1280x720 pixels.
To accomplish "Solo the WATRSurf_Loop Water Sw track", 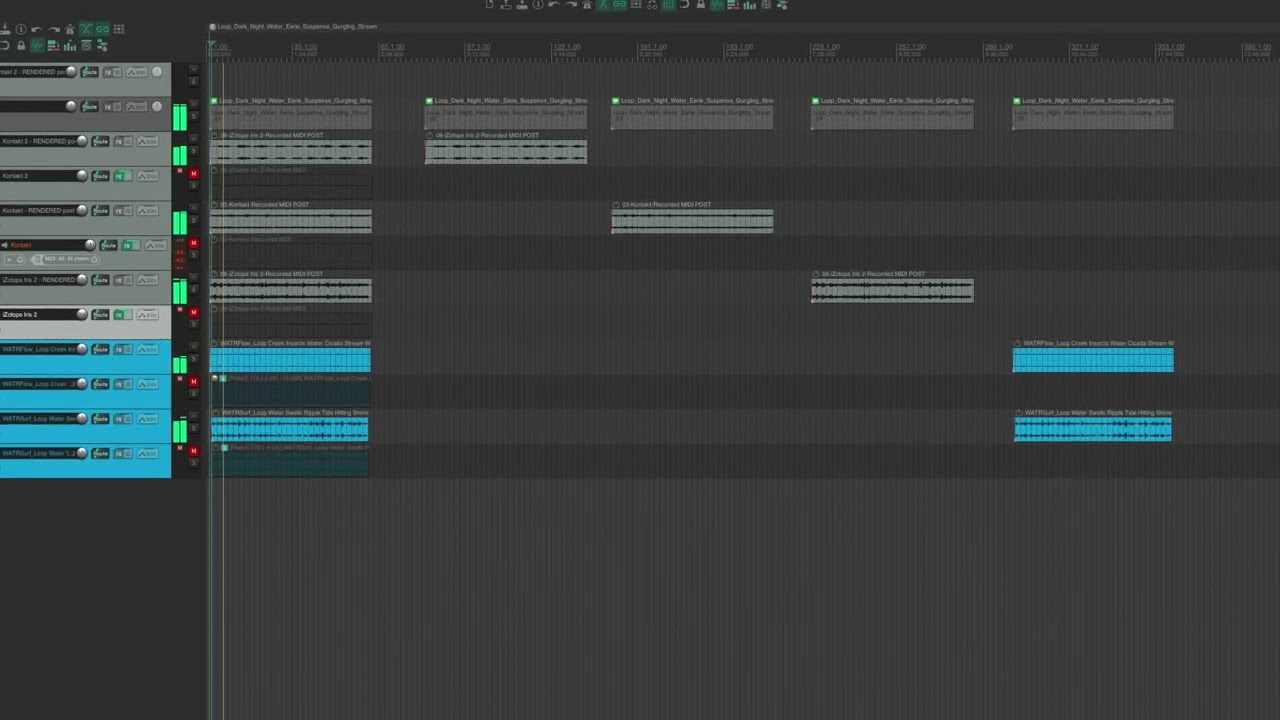I will [x=193, y=428].
